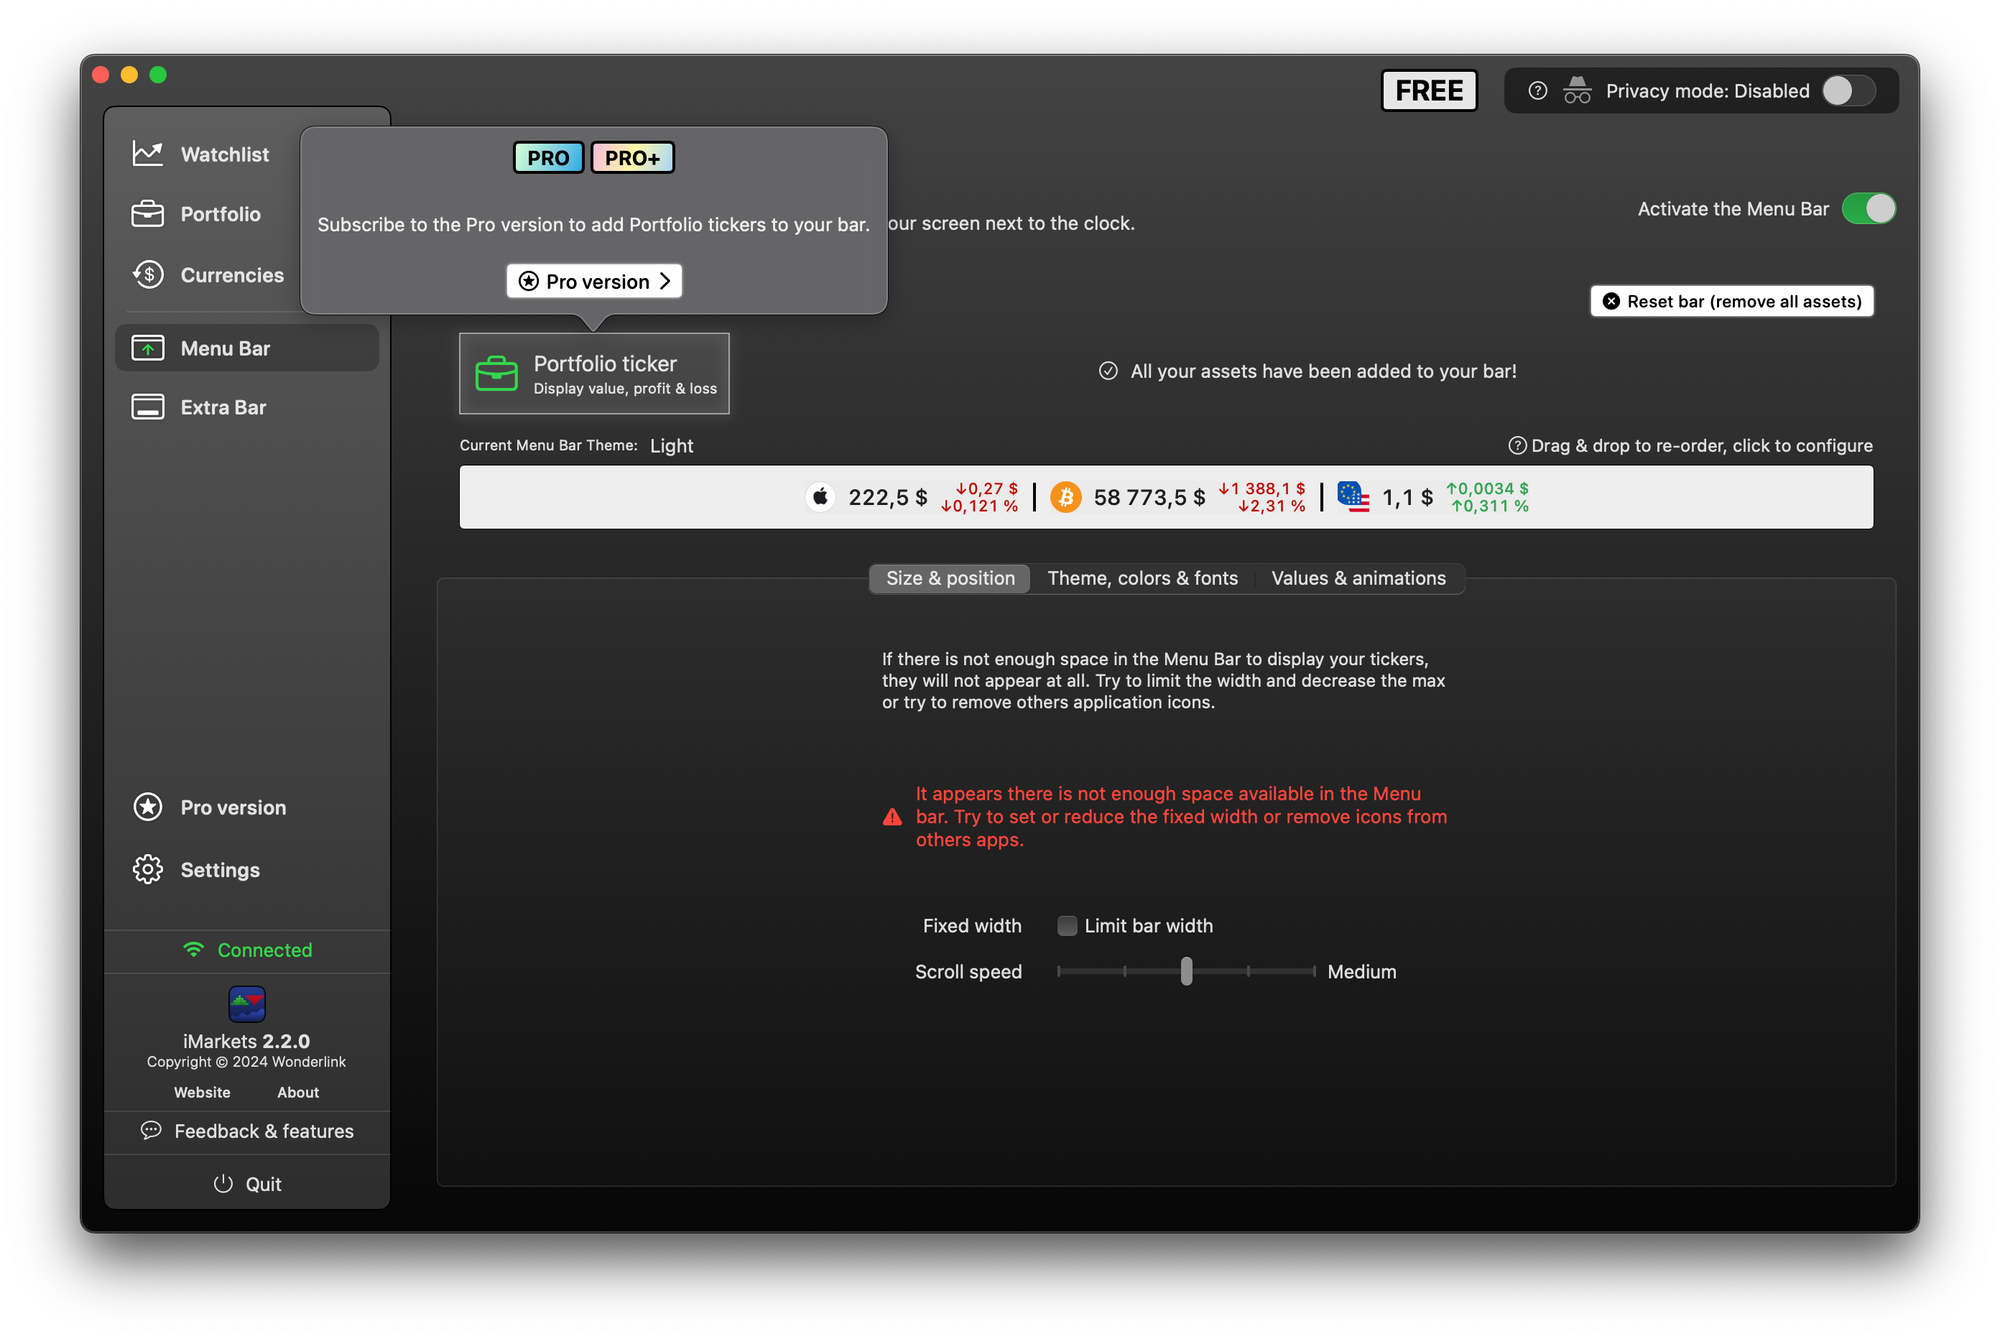The height and width of the screenshot is (1339, 2000).
Task: Switch to Theme, colors & fonts tab
Action: pyautogui.click(x=1142, y=578)
